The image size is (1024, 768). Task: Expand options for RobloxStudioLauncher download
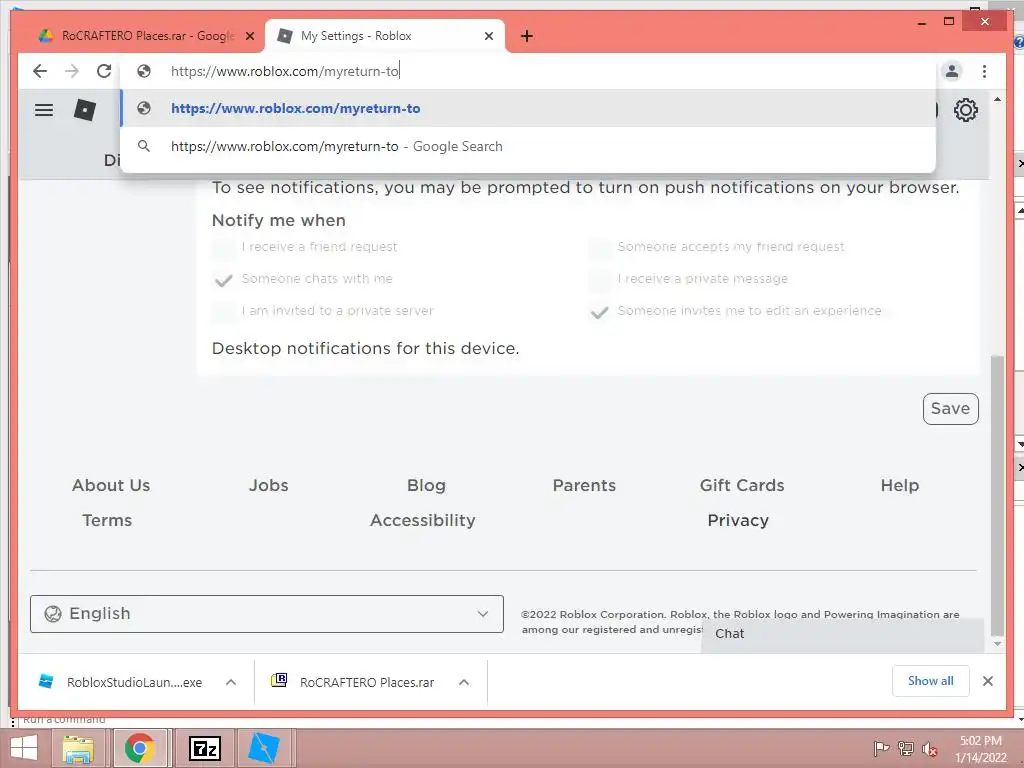coord(231,682)
